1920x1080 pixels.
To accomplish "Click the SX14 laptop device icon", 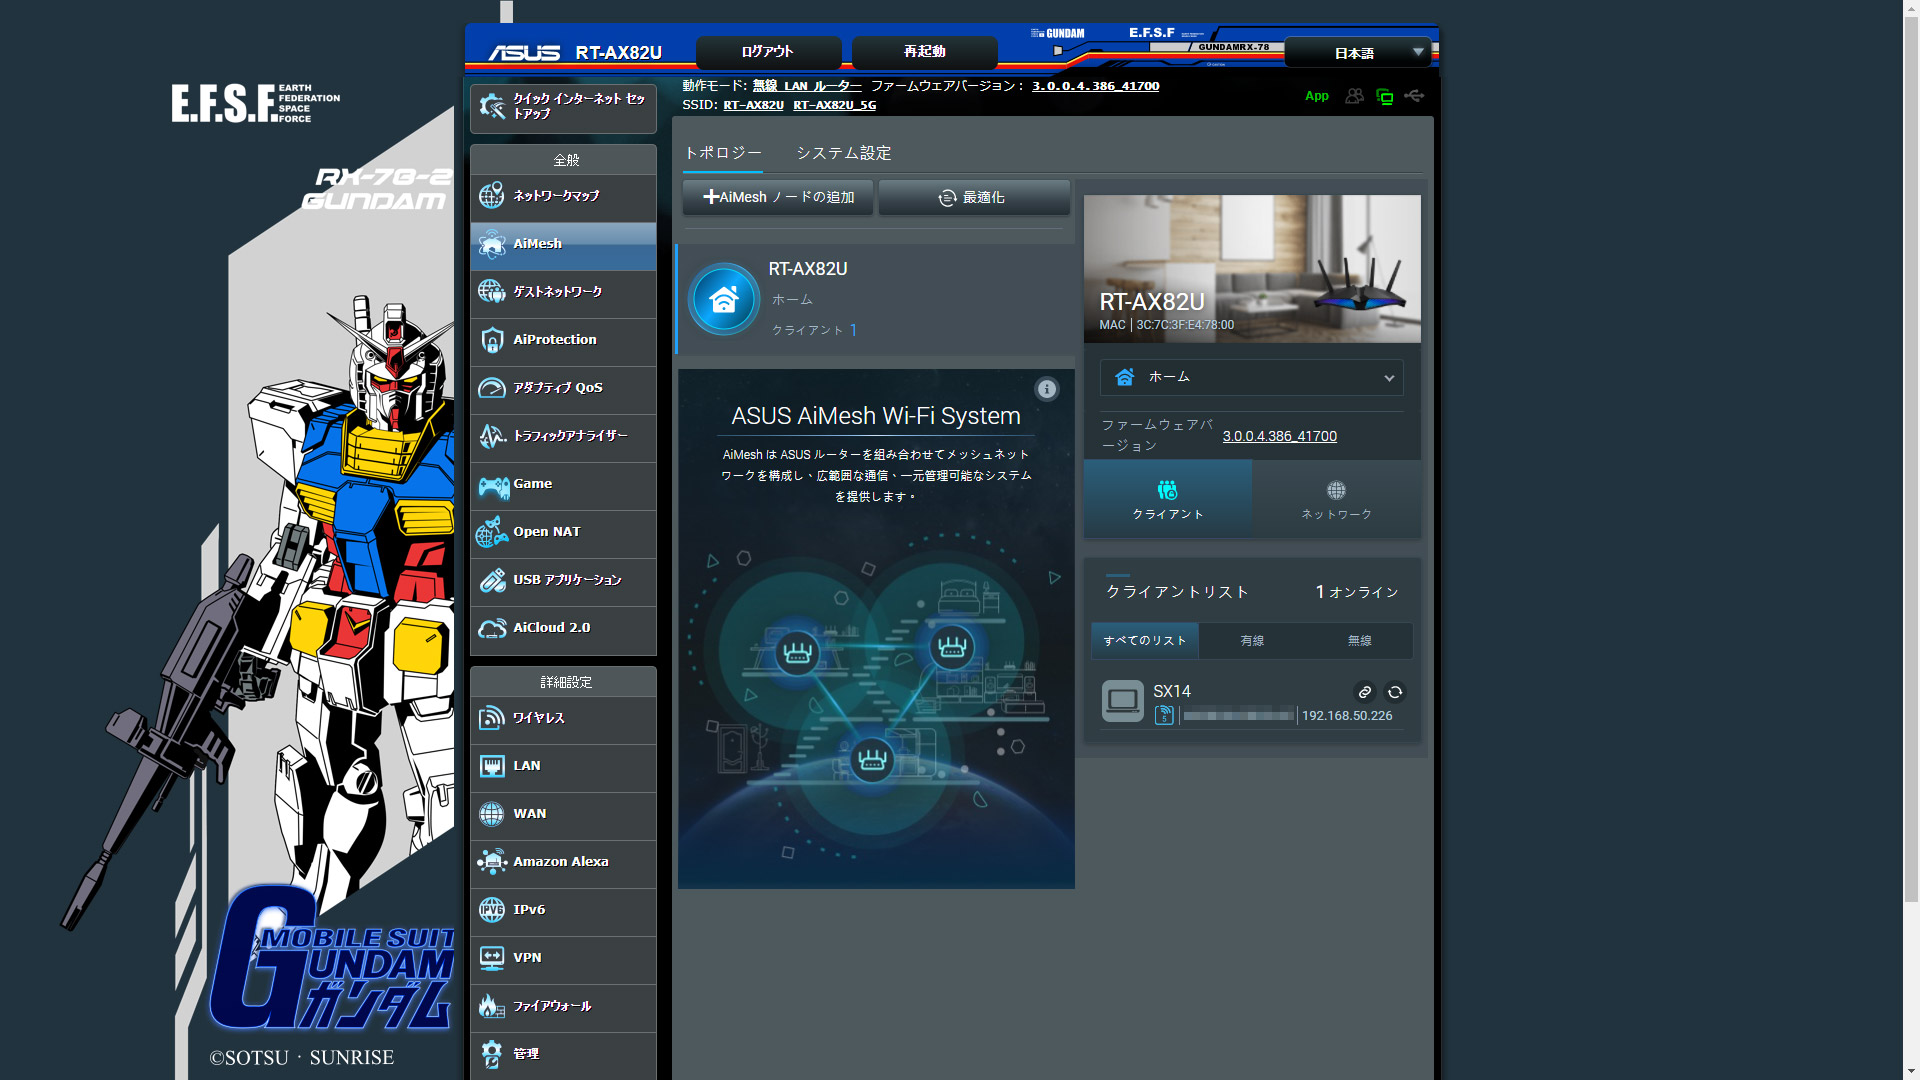I will (x=1122, y=701).
